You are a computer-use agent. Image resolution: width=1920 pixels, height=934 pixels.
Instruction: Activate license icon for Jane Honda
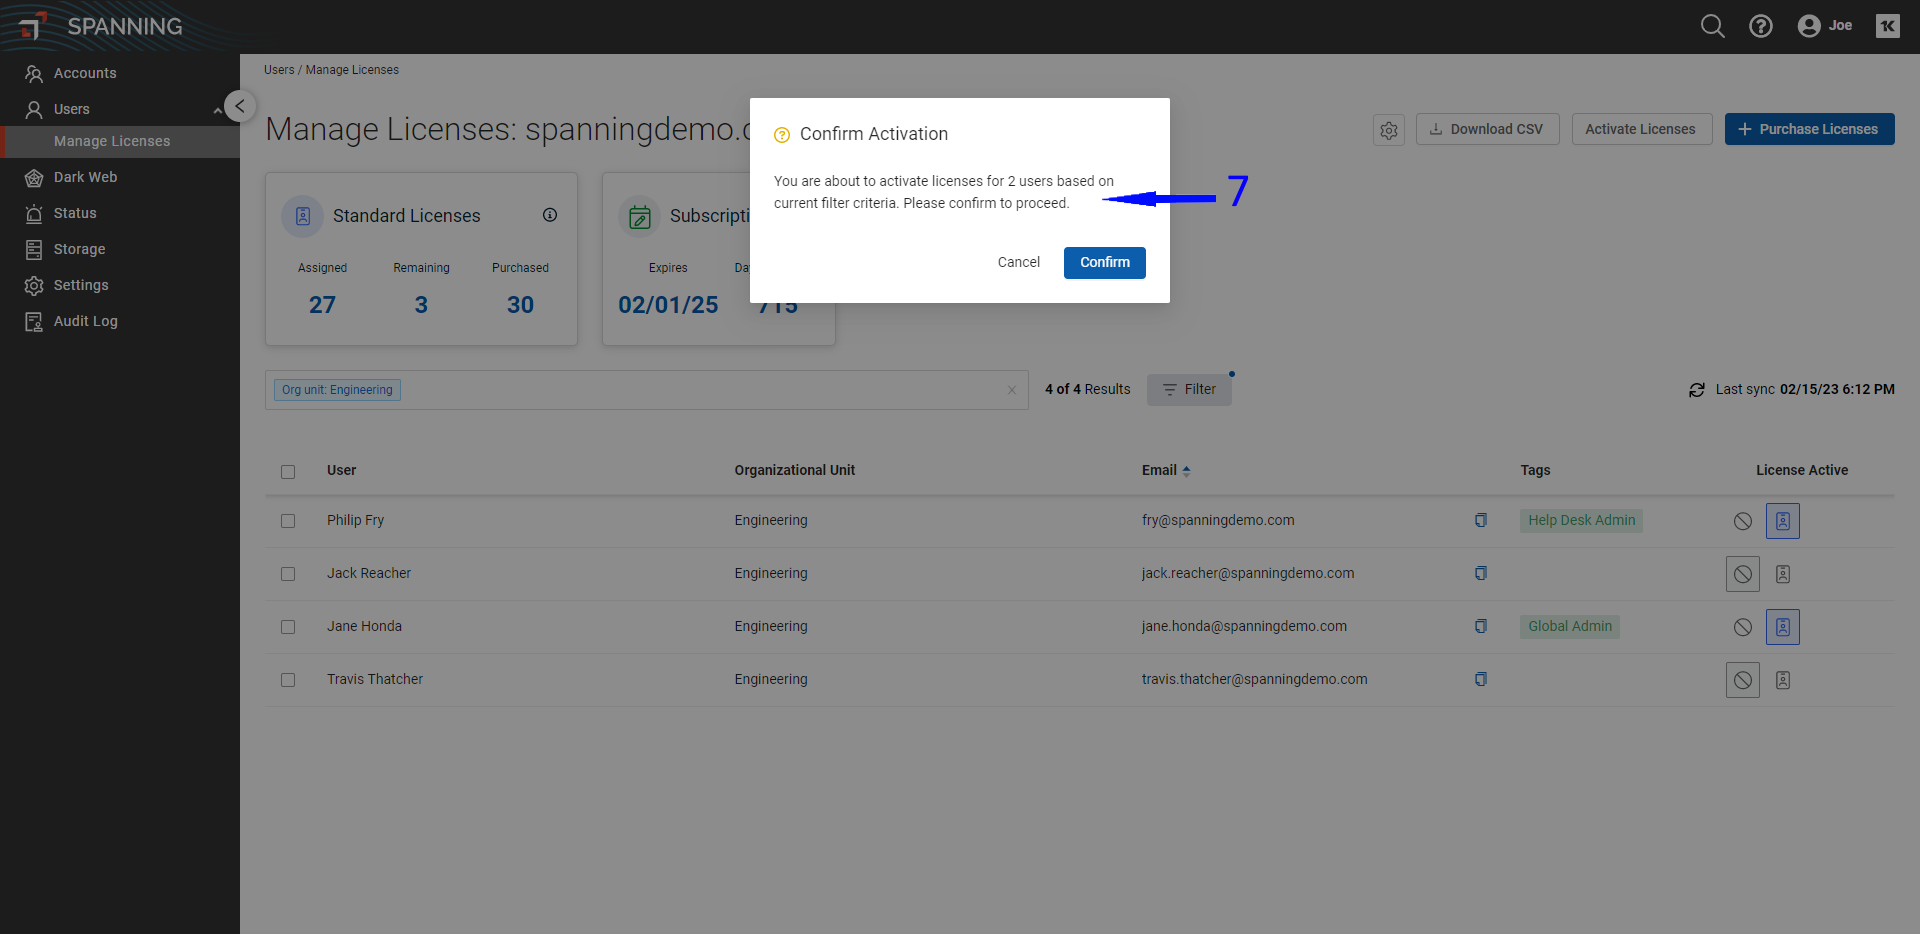pos(1783,627)
